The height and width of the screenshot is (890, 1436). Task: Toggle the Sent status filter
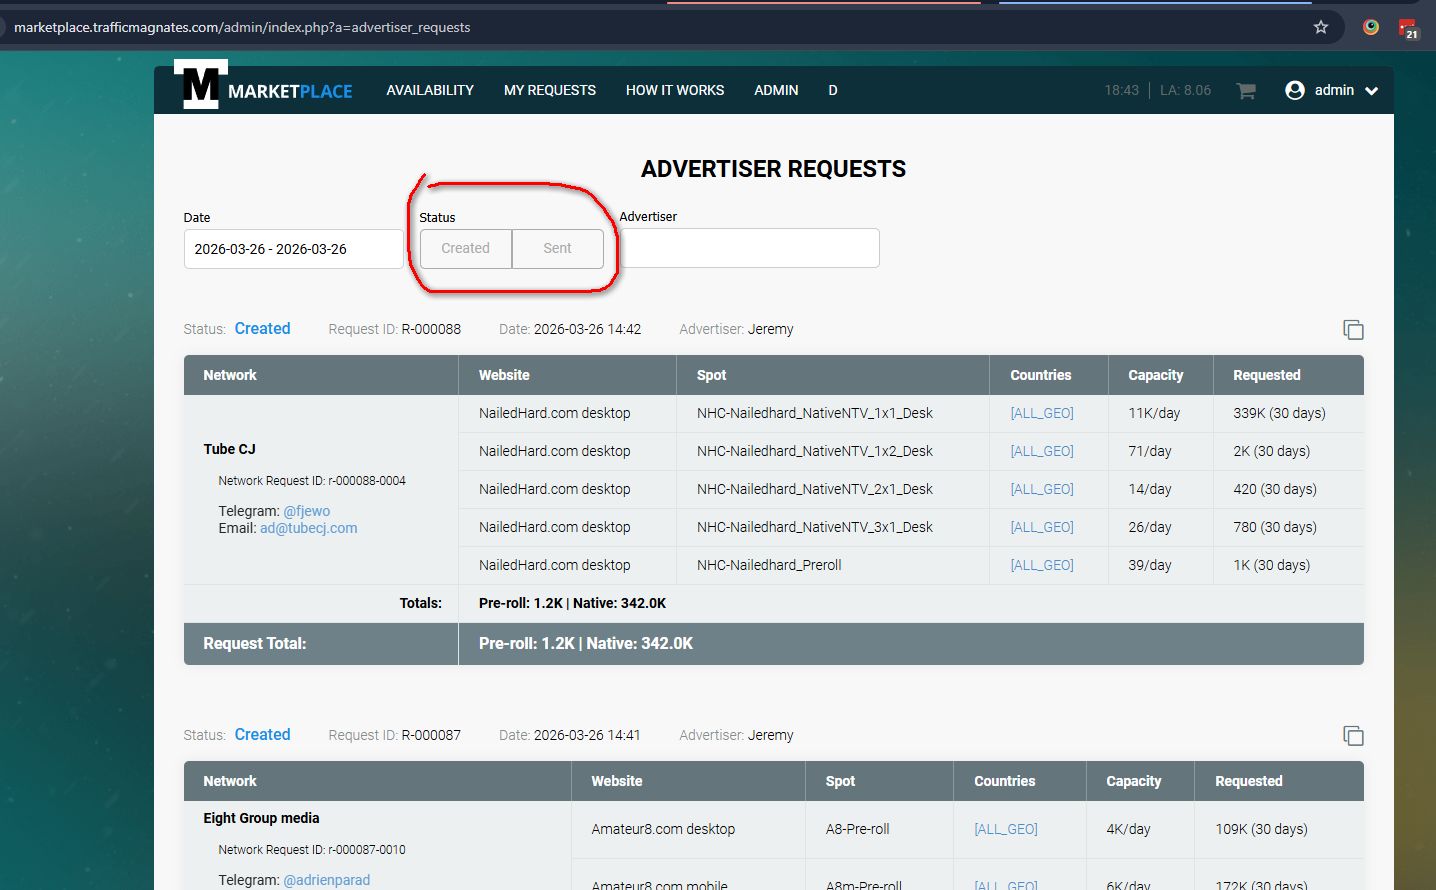[558, 249]
